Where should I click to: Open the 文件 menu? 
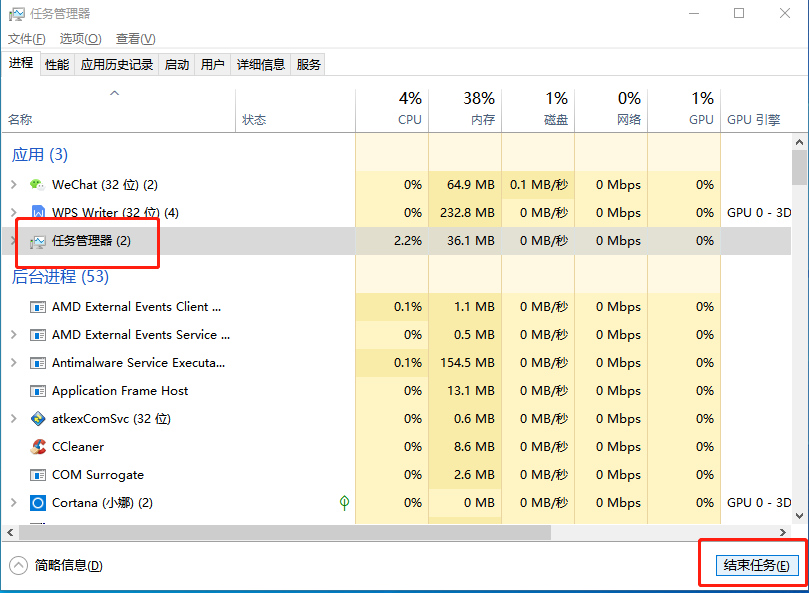point(27,39)
